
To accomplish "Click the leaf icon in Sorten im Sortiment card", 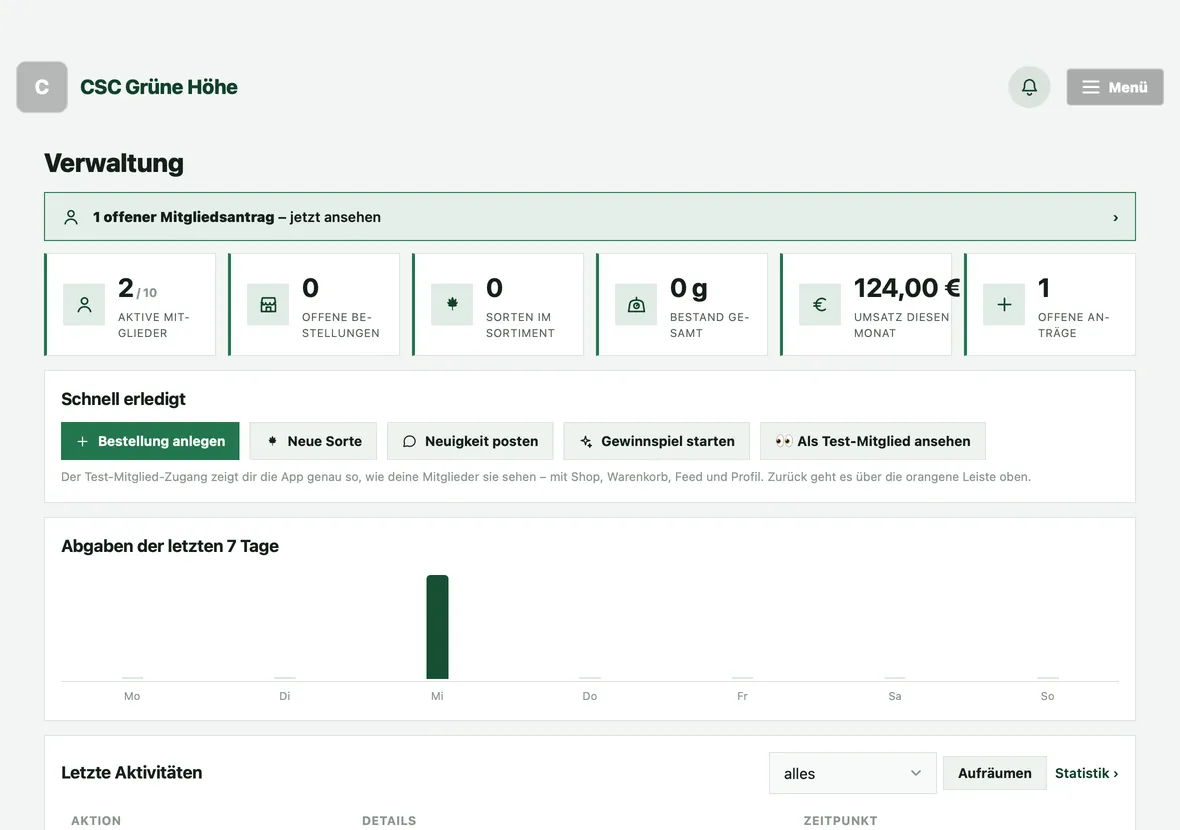I will point(452,305).
